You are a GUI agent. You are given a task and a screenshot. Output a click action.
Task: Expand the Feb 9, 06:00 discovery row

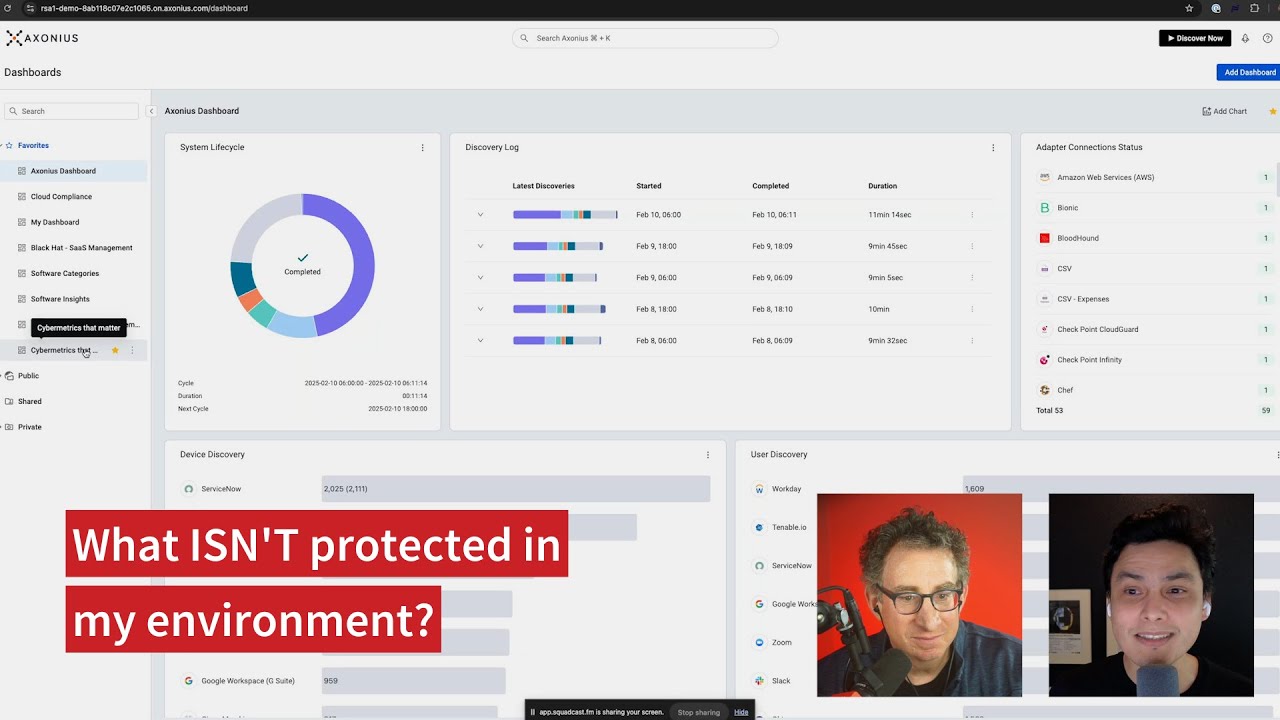(480, 278)
